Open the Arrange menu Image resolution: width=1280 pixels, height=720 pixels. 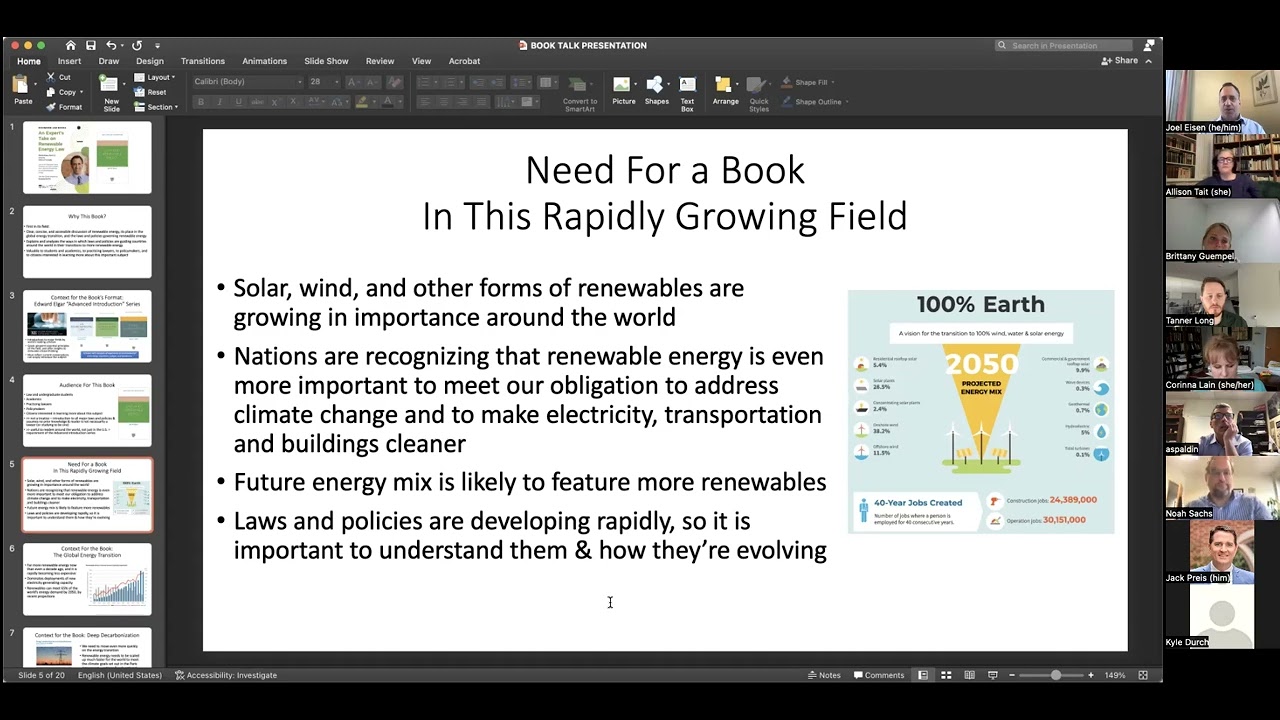click(725, 91)
